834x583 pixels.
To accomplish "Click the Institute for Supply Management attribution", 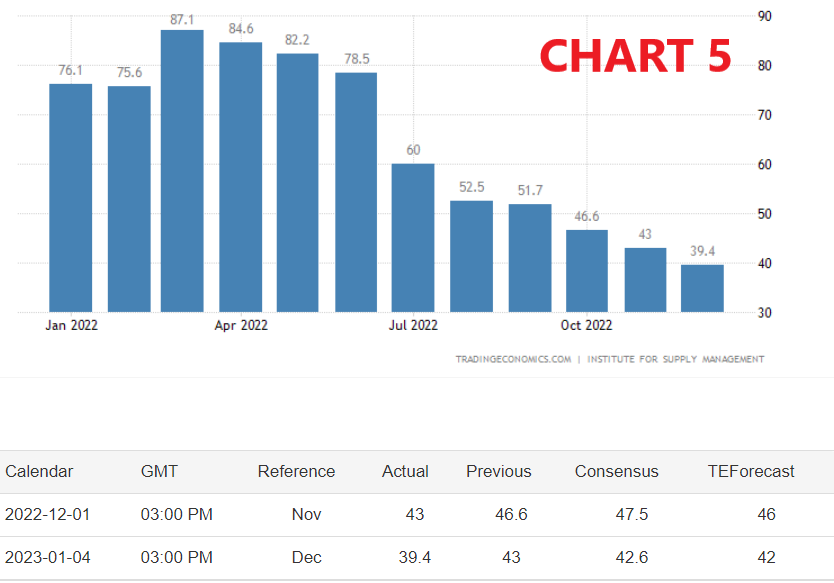I will point(675,359).
